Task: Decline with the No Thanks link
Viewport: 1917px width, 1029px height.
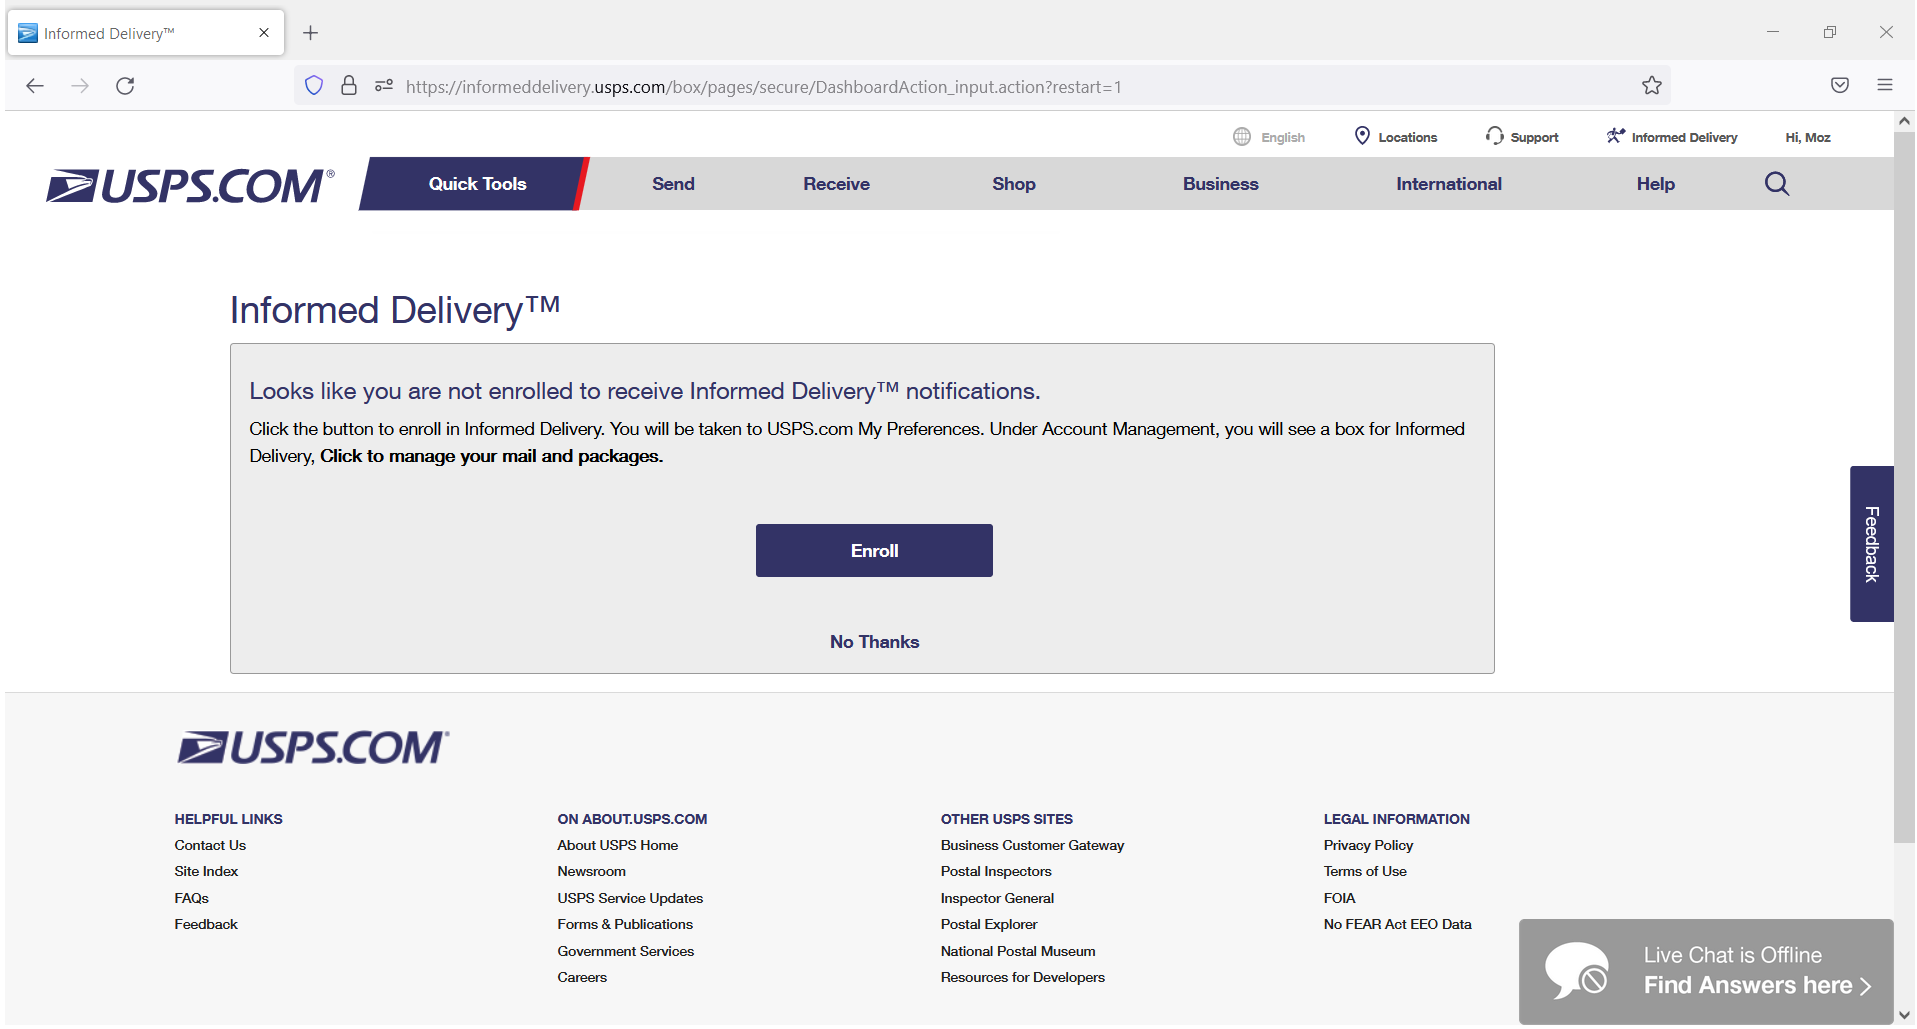Action: tap(874, 642)
